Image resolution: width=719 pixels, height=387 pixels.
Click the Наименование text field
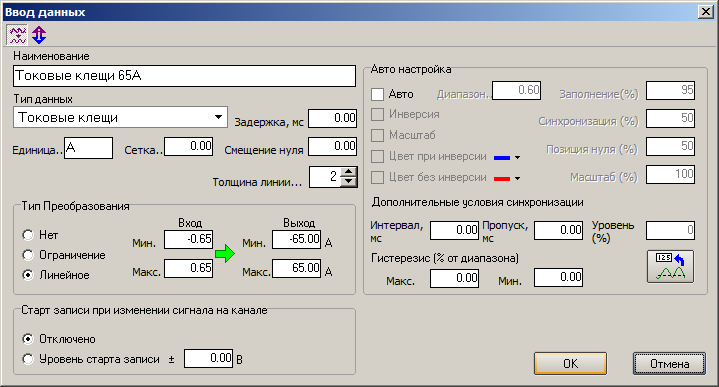[184, 76]
